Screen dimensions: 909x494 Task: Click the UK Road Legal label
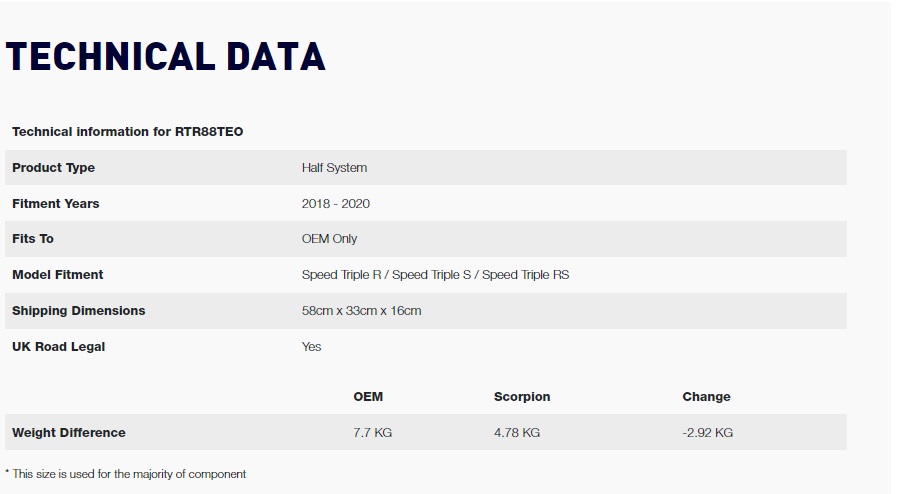59,347
